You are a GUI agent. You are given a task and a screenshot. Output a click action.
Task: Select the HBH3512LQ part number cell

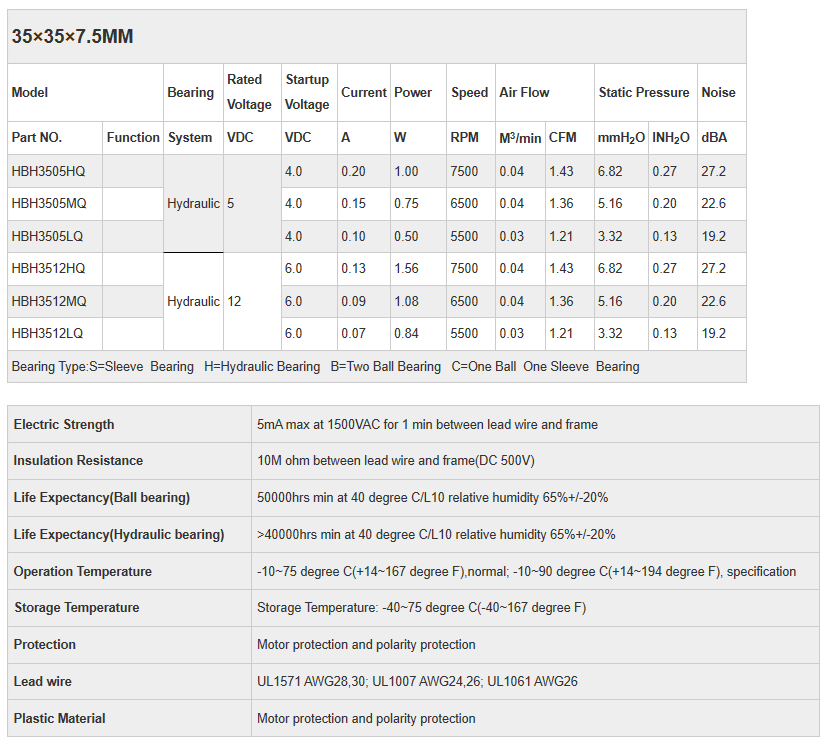tap(48, 333)
